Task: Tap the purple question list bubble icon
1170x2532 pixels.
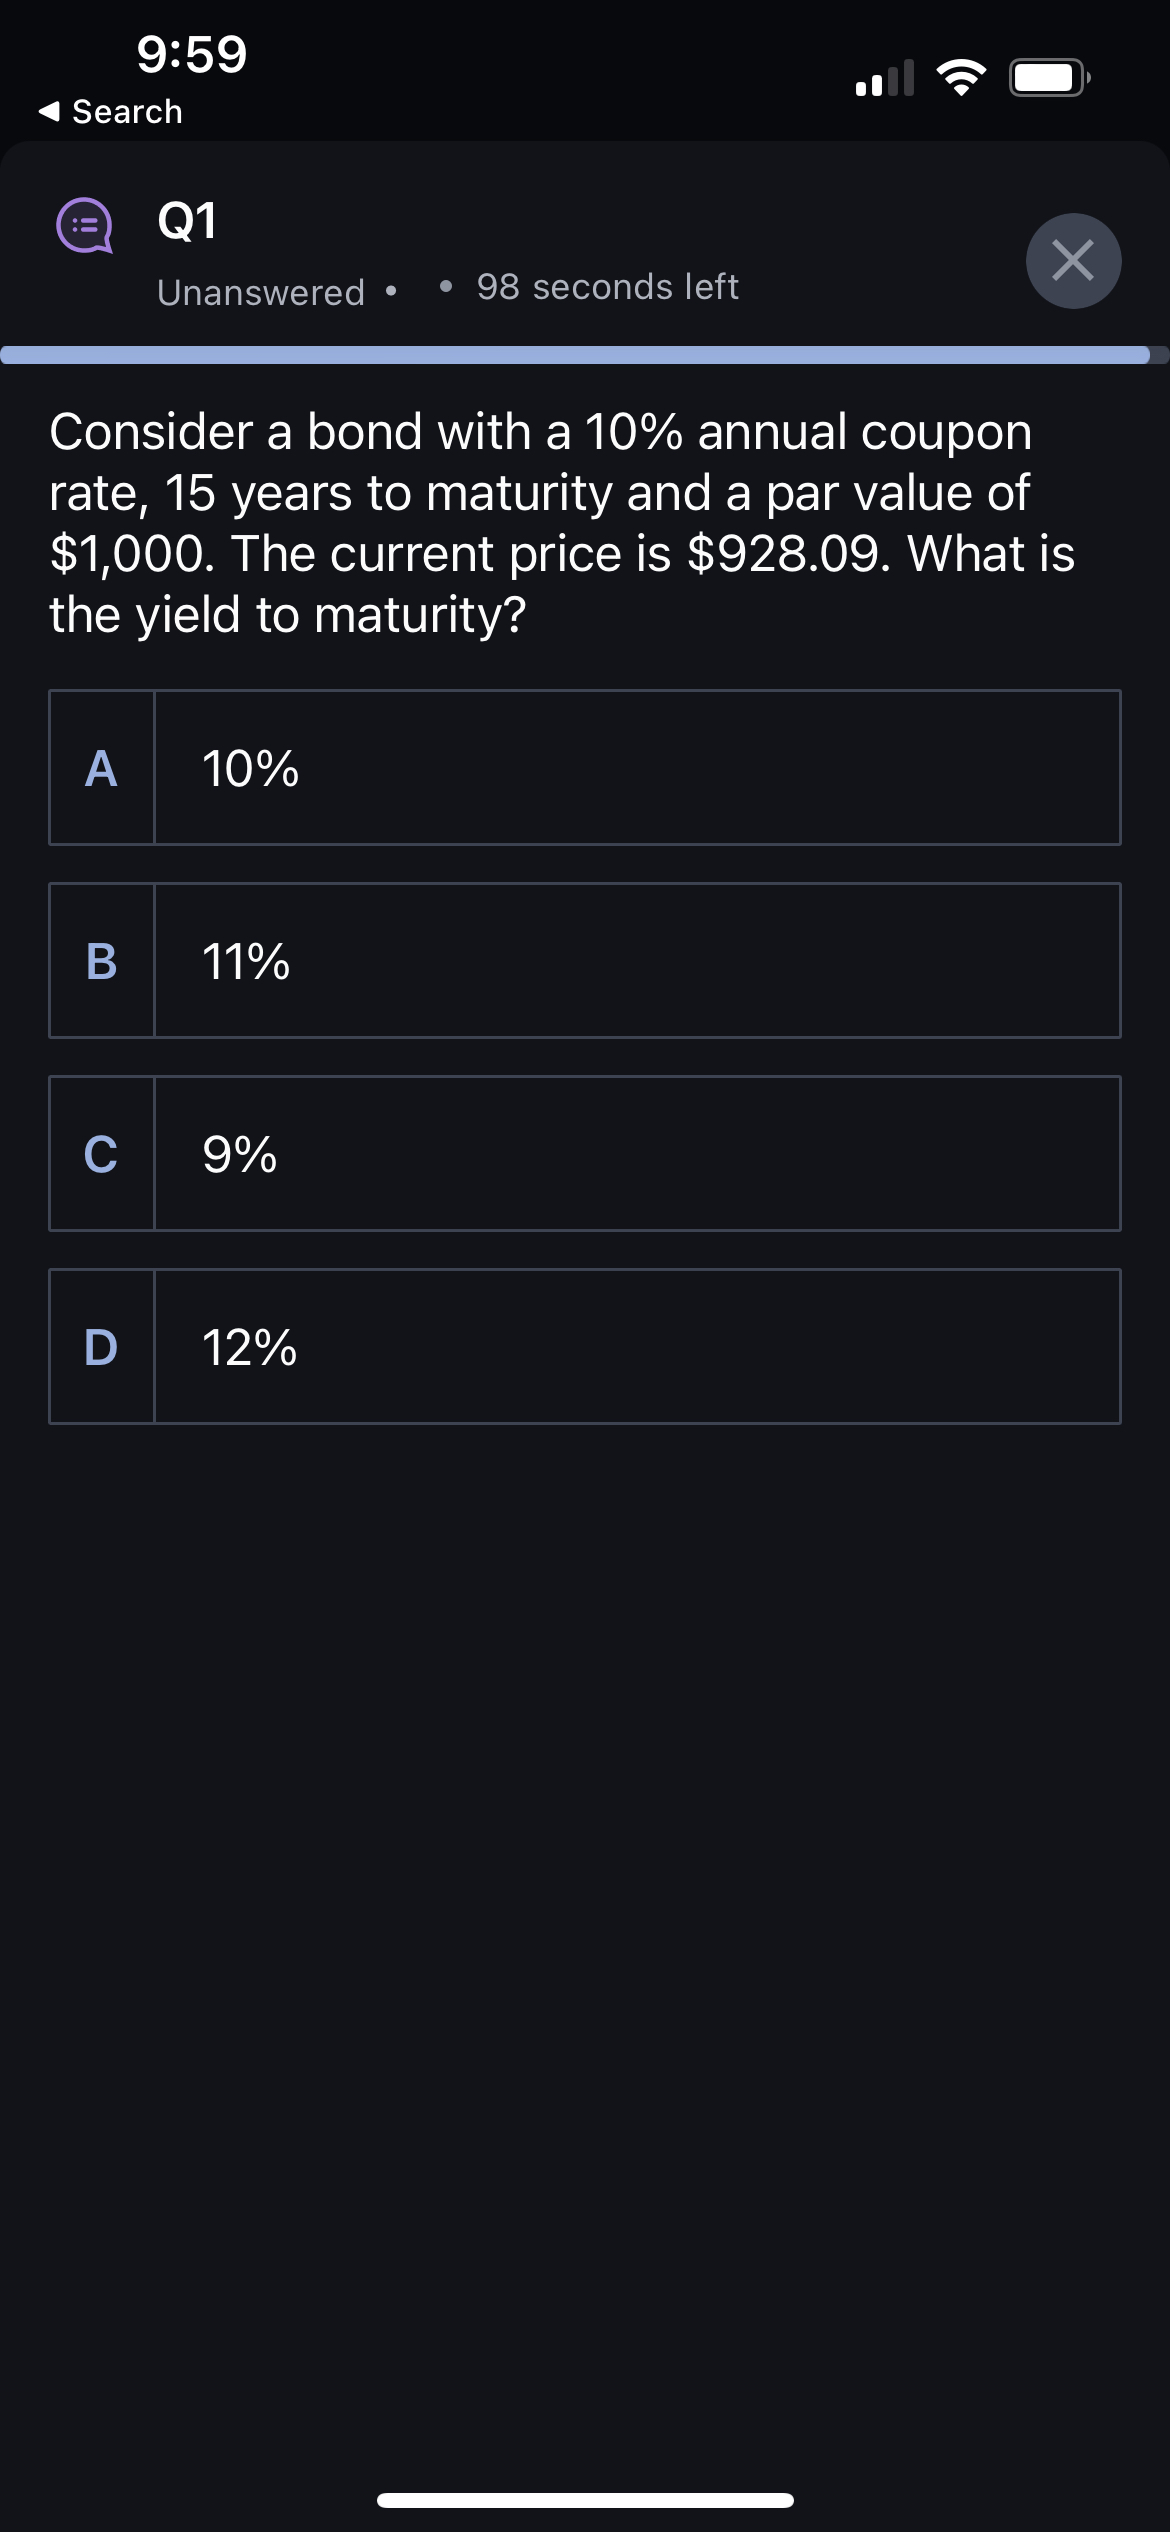Action: (x=84, y=225)
